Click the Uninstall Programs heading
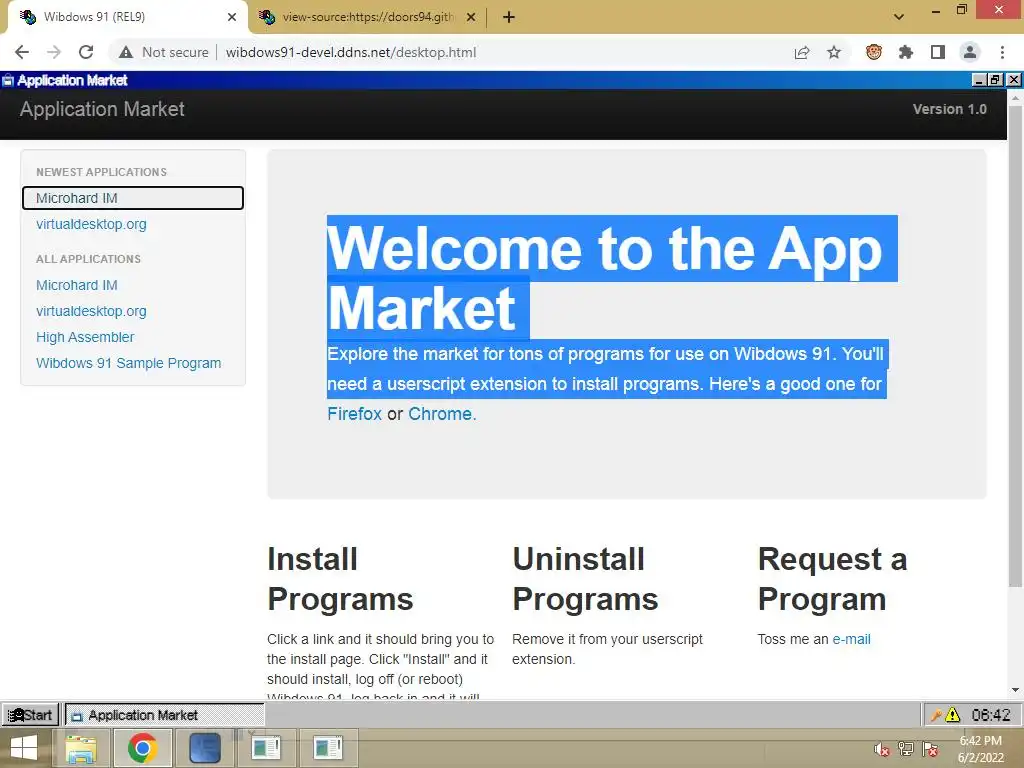1024x768 pixels. [585, 579]
